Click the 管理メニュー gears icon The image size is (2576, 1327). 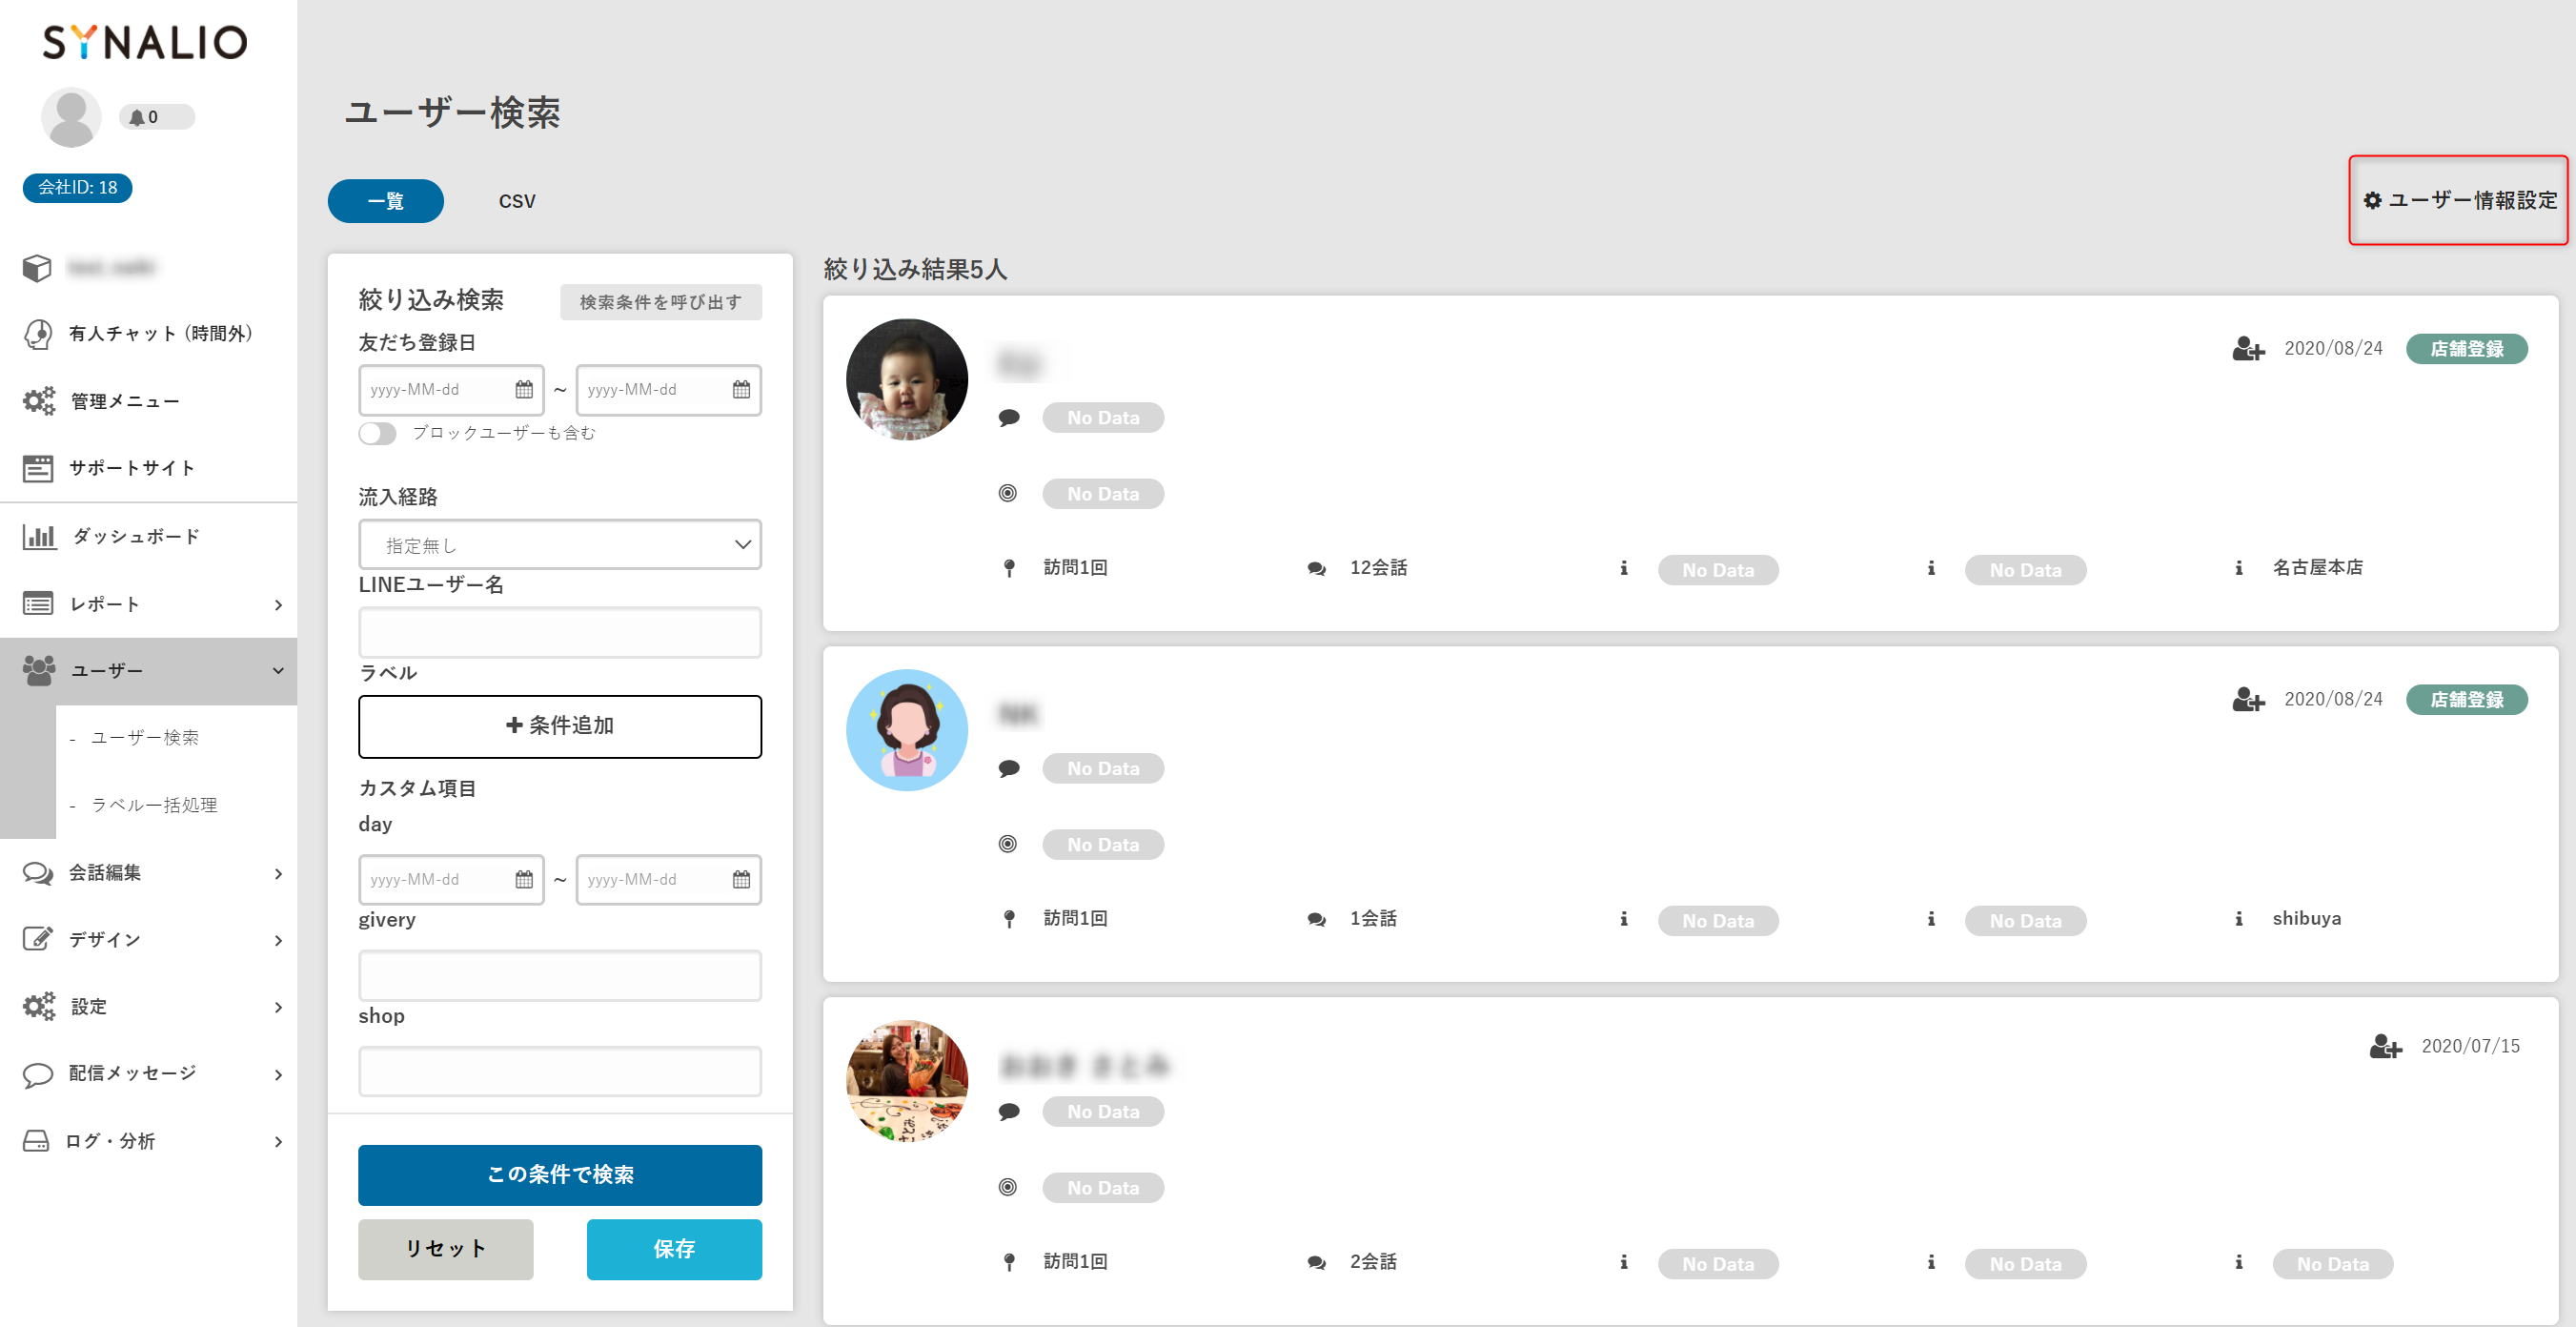39,401
